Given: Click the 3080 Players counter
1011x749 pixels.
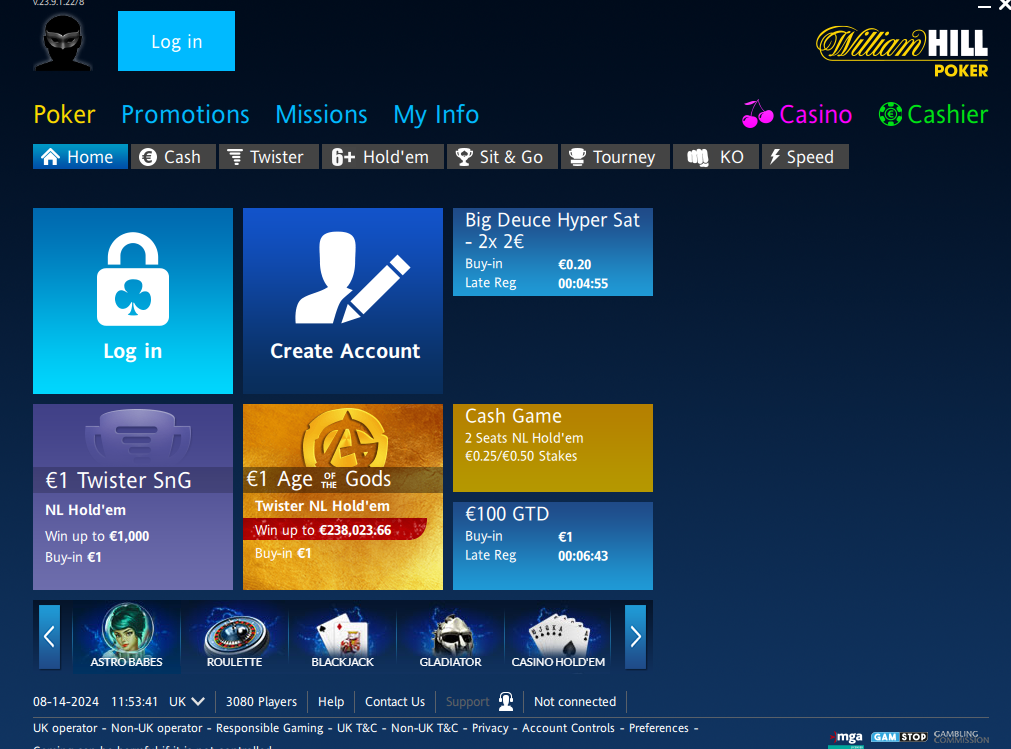Looking at the screenshot, I should tap(261, 701).
